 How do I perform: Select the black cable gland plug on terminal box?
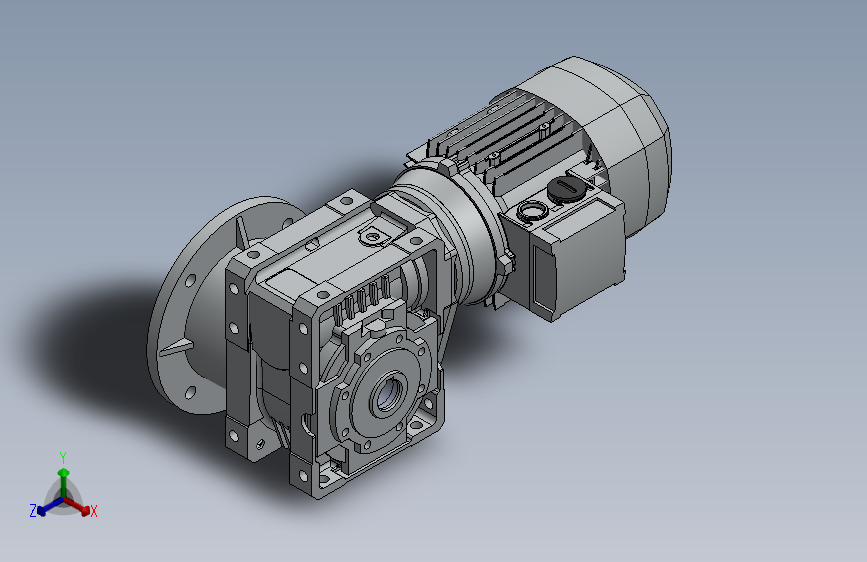[566, 188]
